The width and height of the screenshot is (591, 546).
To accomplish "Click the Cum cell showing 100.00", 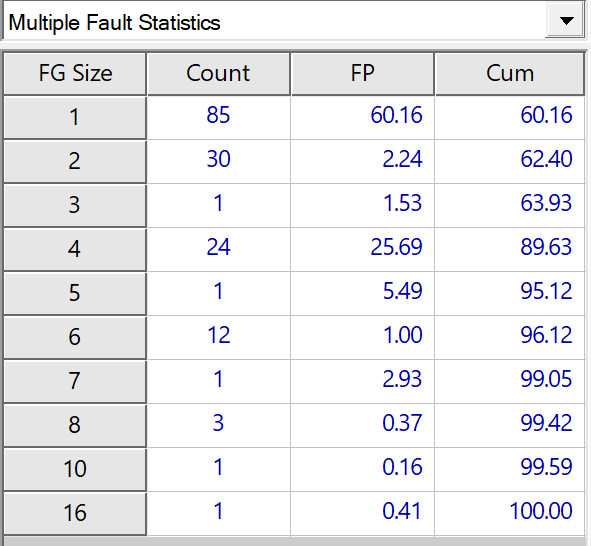I will [x=510, y=513].
